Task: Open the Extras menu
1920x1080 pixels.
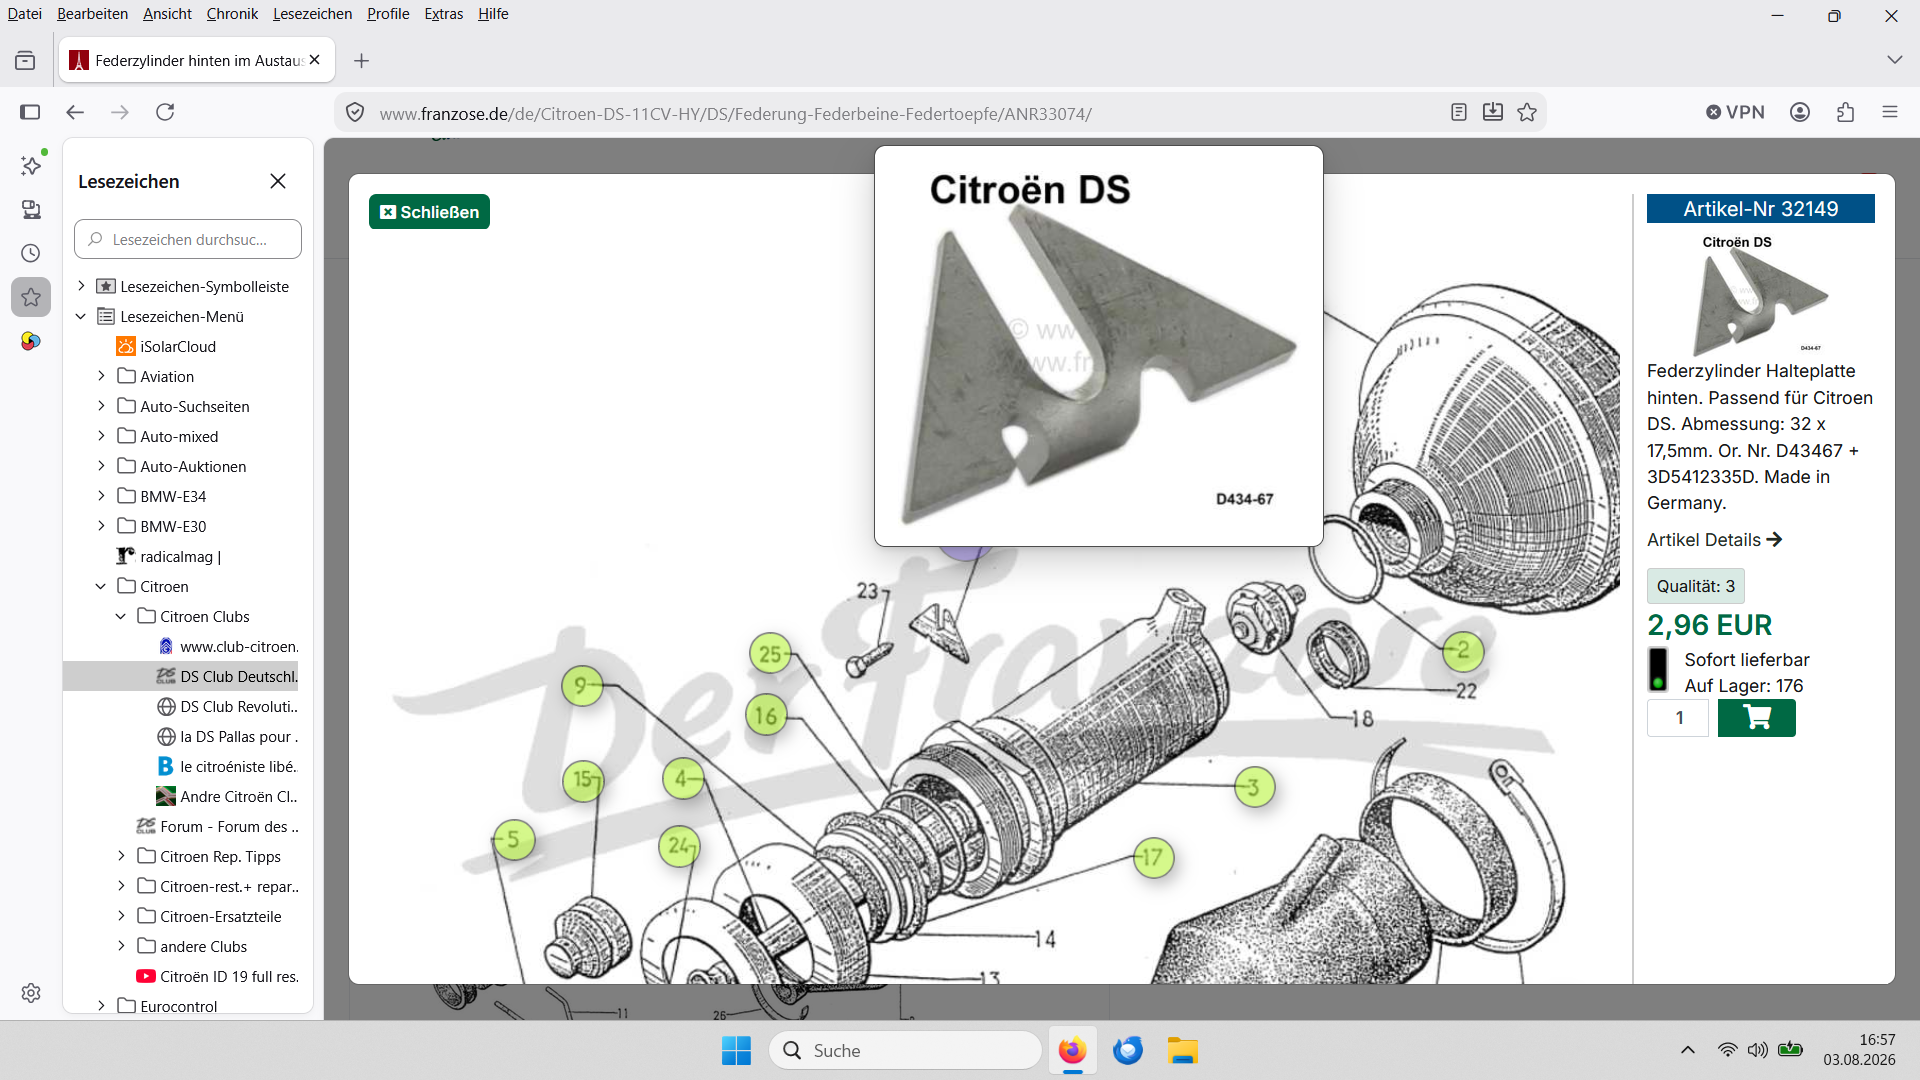Action: click(443, 14)
